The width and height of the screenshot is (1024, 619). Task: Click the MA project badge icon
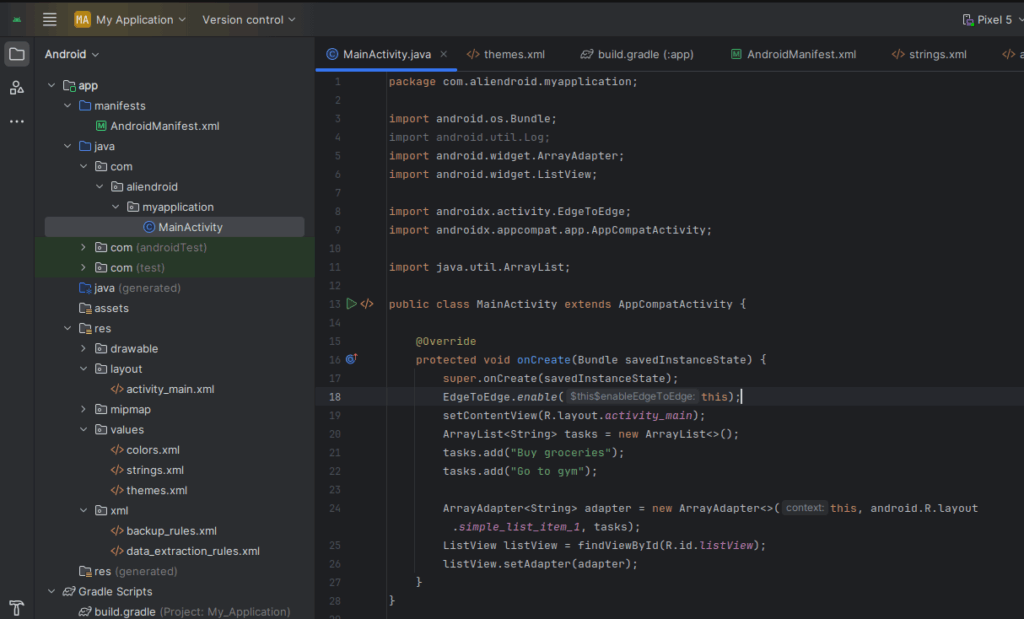(x=82, y=20)
